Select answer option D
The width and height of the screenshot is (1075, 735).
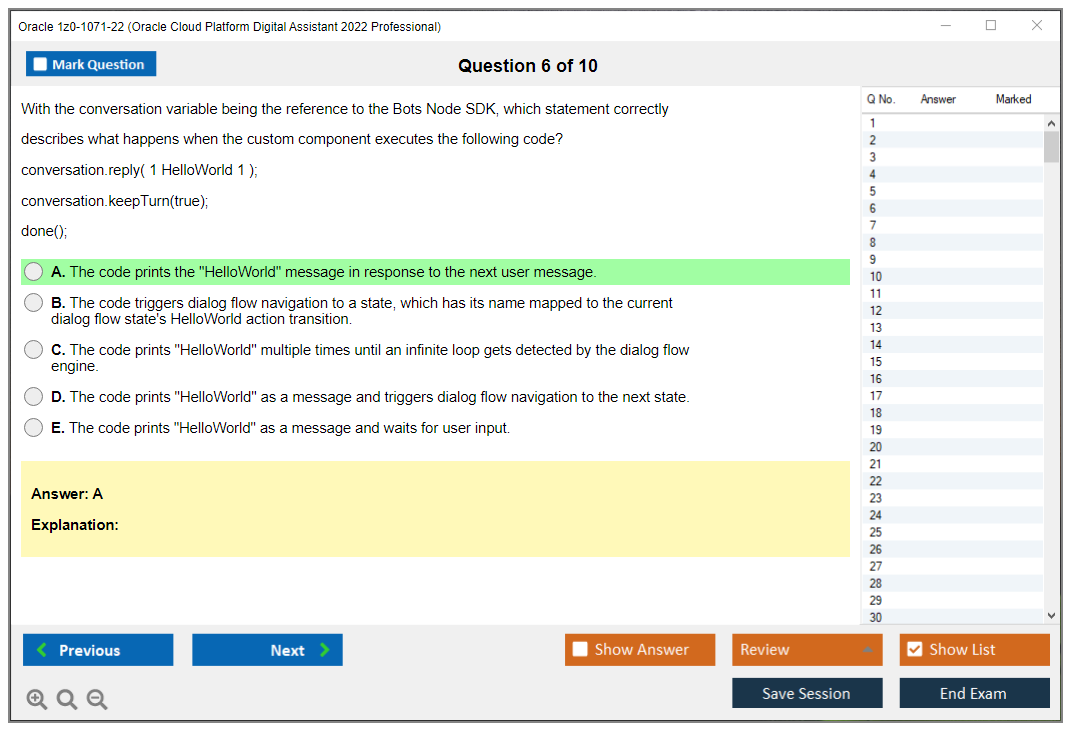(33, 396)
